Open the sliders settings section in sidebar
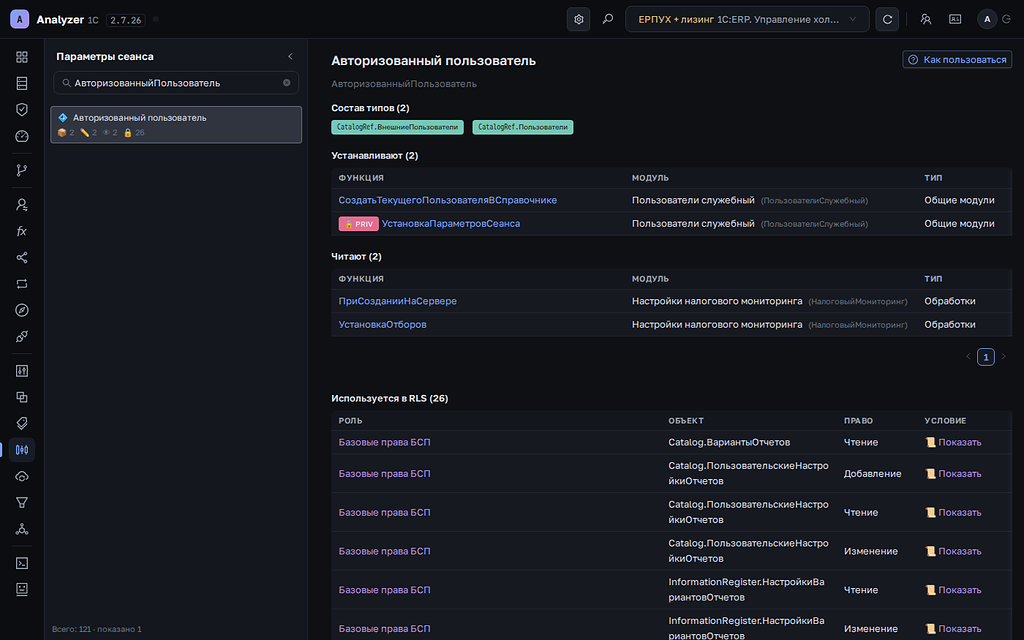The height and width of the screenshot is (640, 1024). coord(22,371)
